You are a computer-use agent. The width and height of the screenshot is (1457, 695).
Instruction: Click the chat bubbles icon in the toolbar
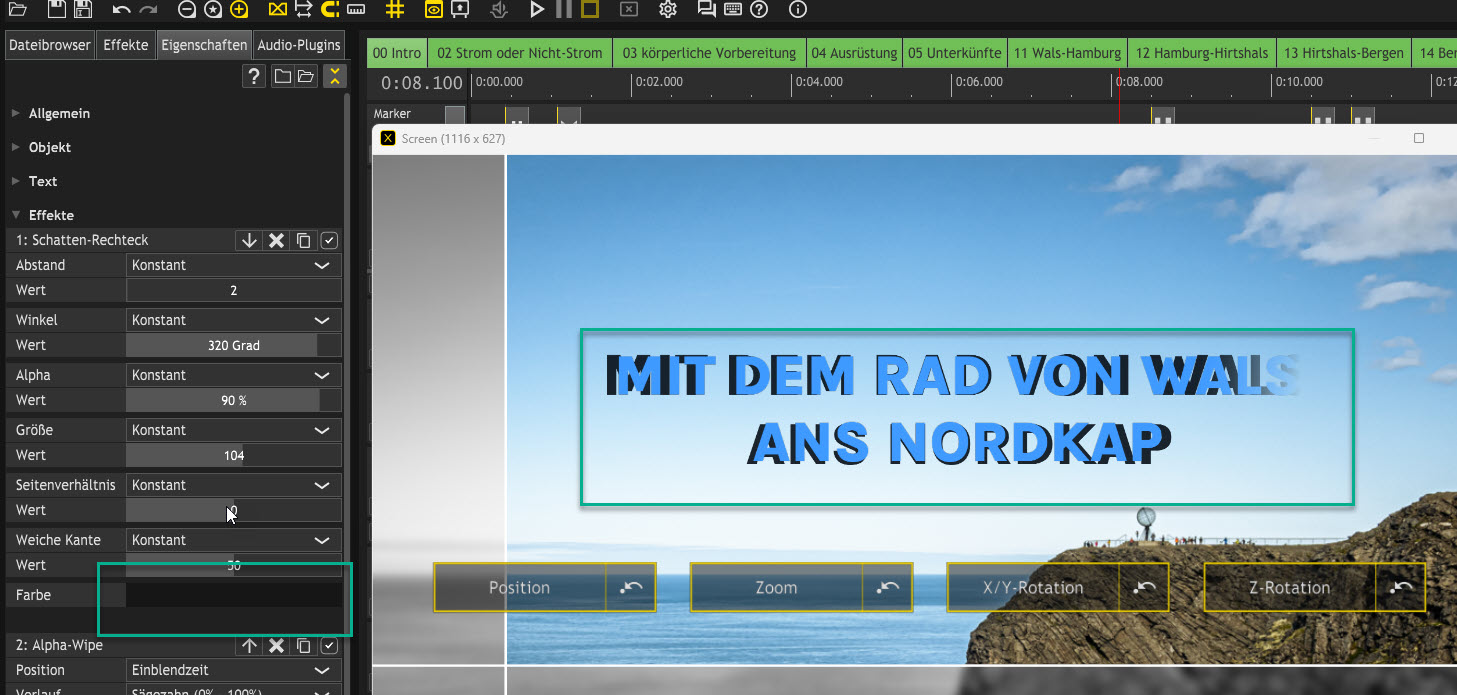pyautogui.click(x=707, y=10)
